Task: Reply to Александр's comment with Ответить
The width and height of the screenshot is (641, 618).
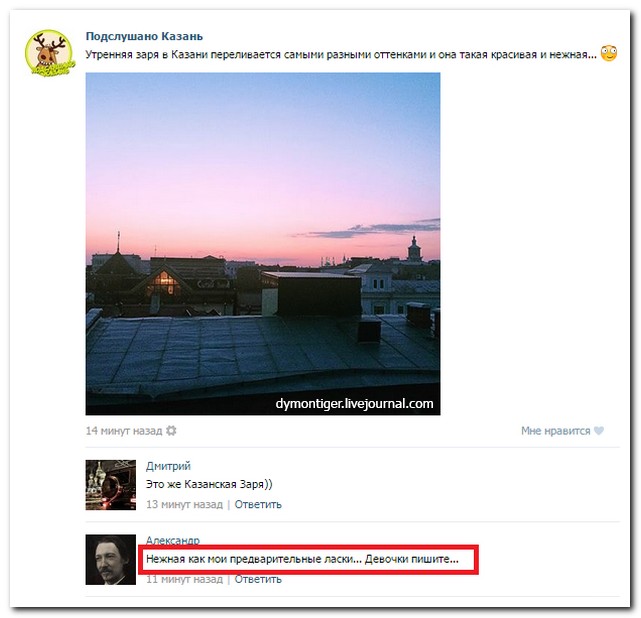Action: (x=258, y=579)
